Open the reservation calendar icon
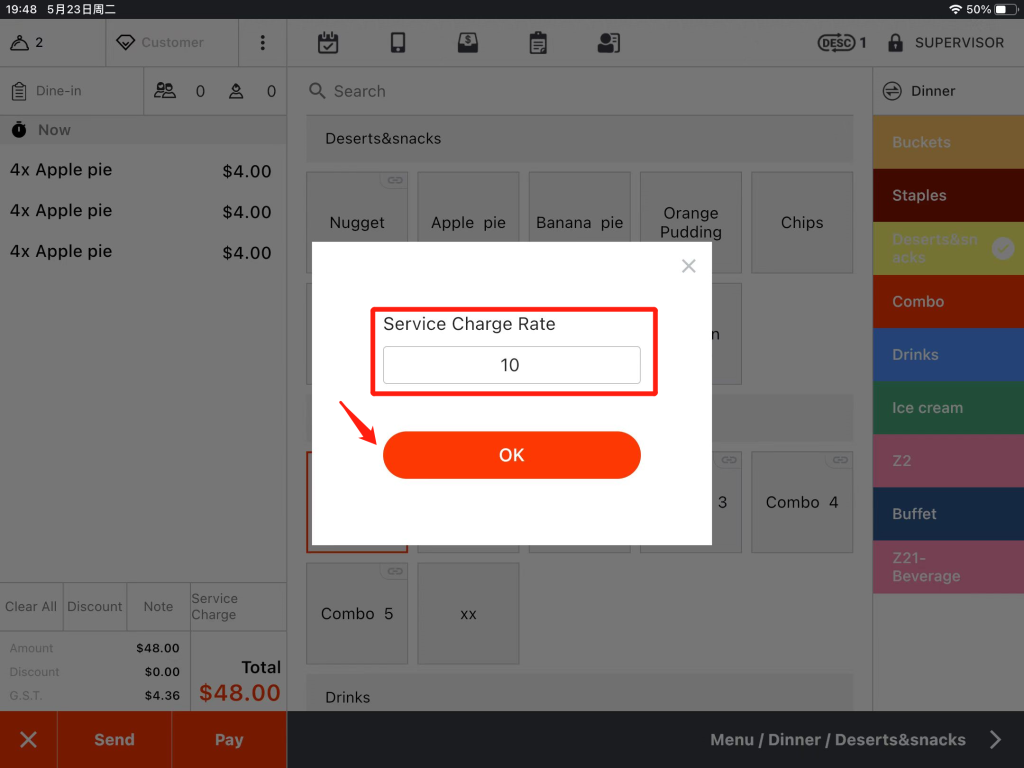The height and width of the screenshot is (768, 1024). pyautogui.click(x=328, y=43)
